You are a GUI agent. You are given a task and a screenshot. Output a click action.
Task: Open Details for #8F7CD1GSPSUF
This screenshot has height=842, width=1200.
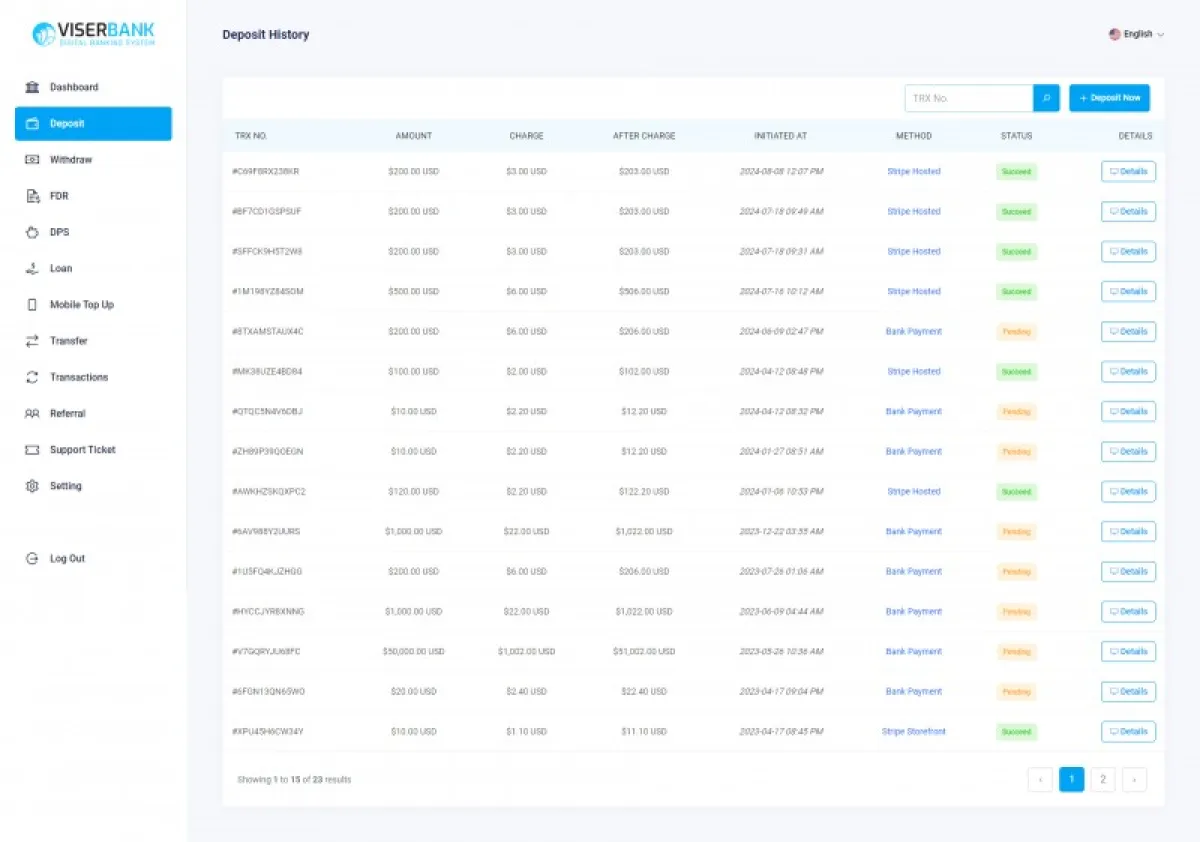pos(1128,212)
